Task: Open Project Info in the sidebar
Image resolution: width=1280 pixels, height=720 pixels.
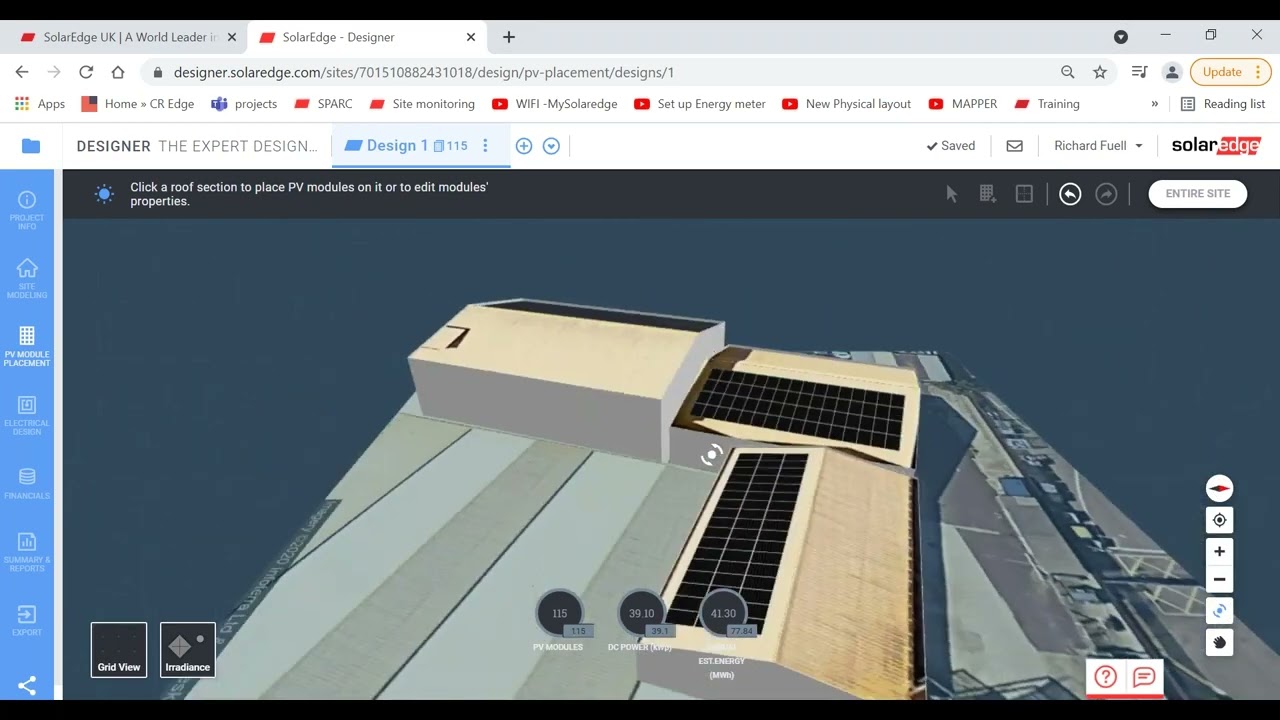Action: pos(27,209)
